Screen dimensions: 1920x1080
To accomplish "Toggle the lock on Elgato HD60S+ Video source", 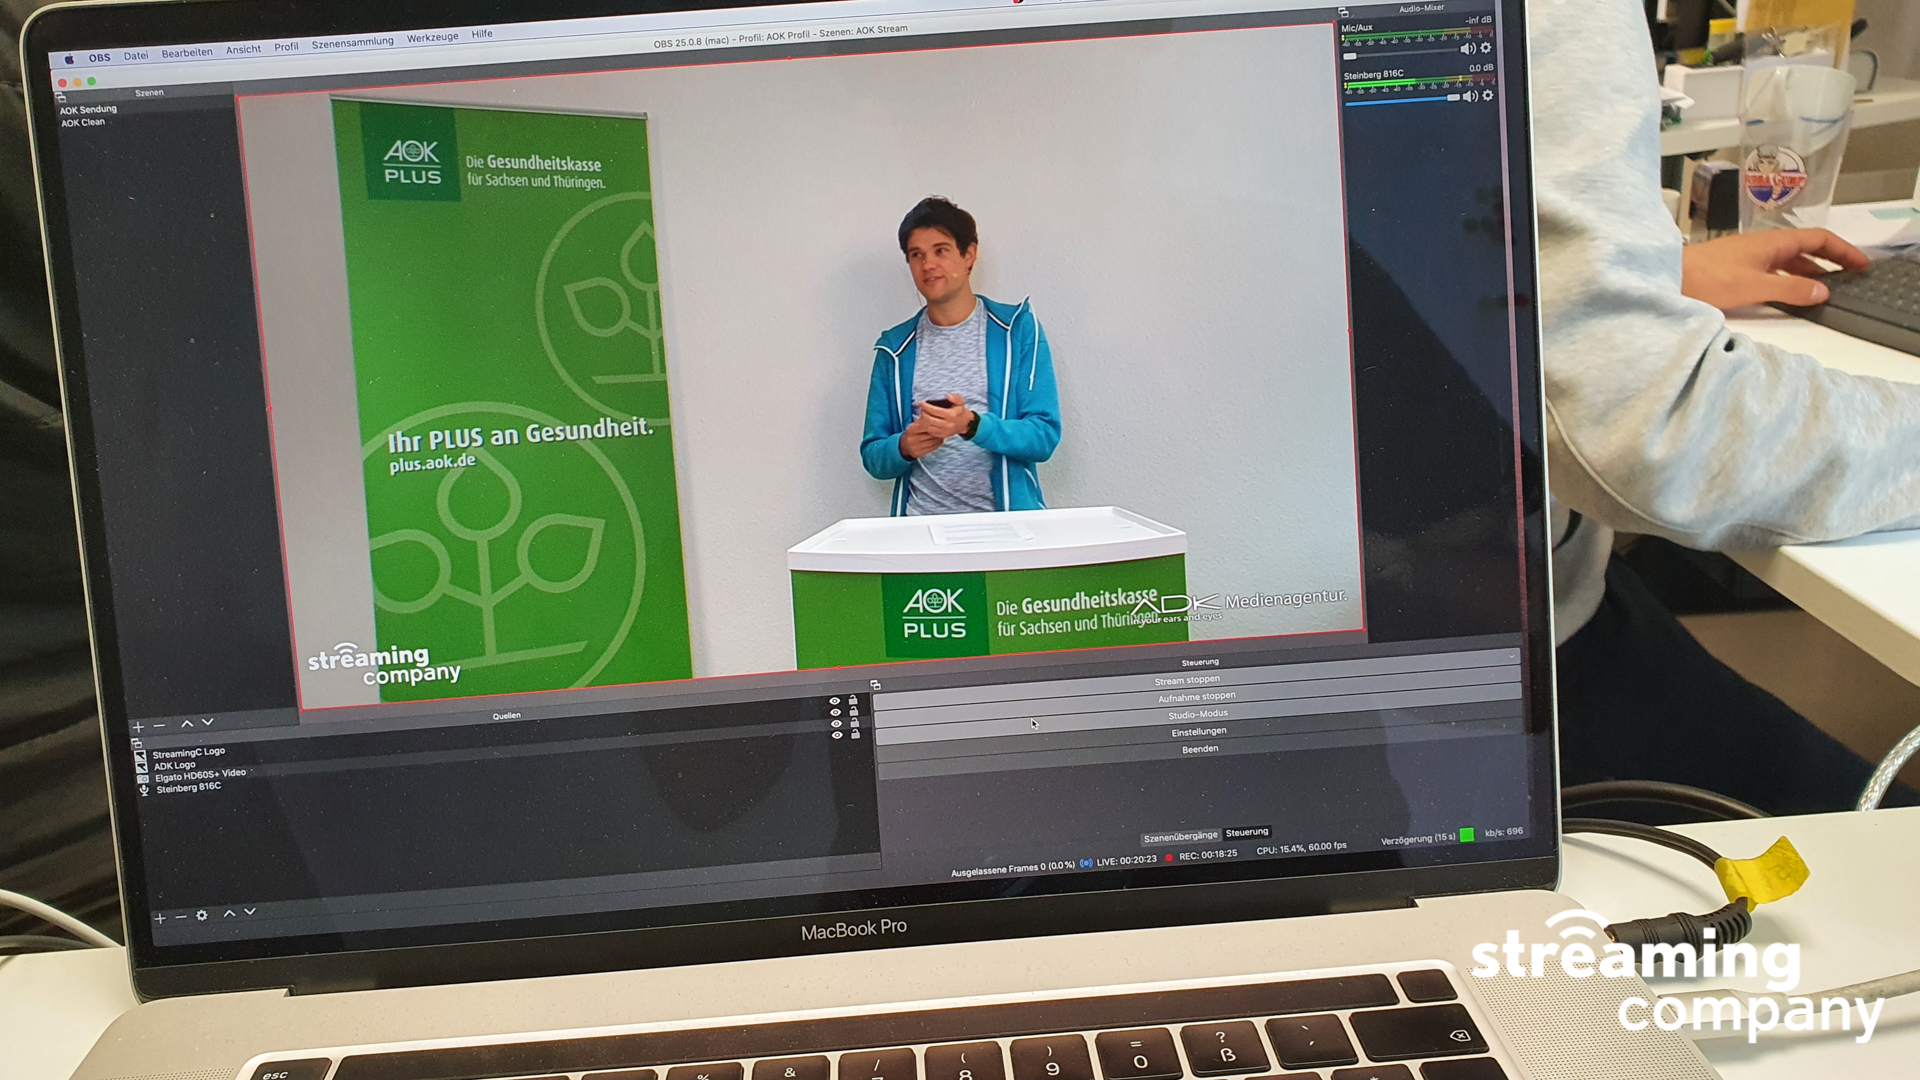I will (855, 723).
